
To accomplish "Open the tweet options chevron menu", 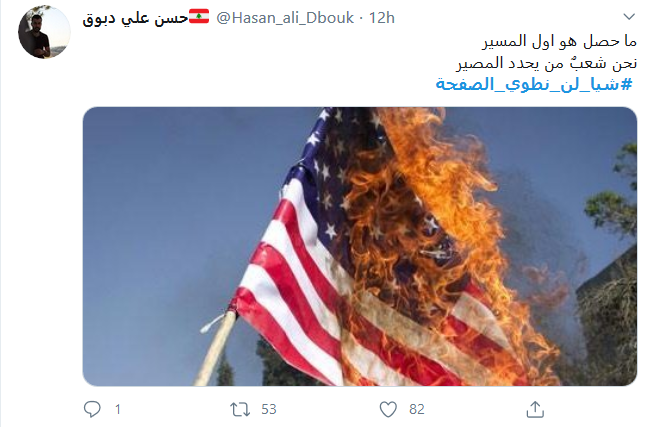I will click(629, 17).
